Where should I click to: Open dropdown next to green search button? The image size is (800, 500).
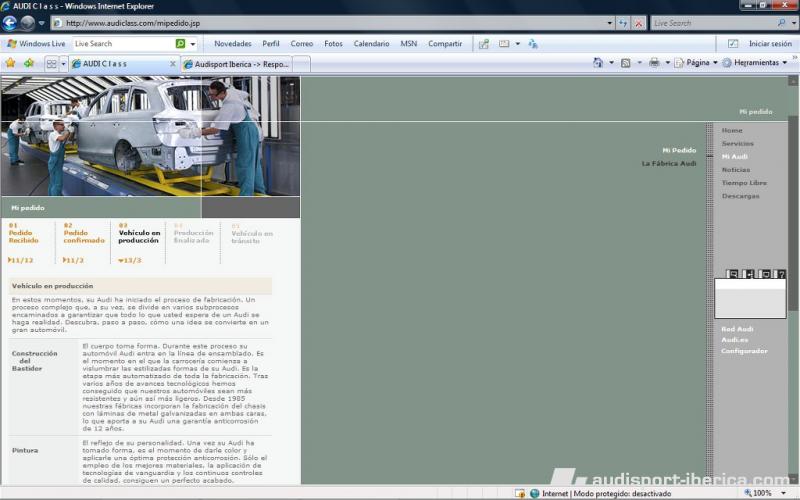[193, 44]
